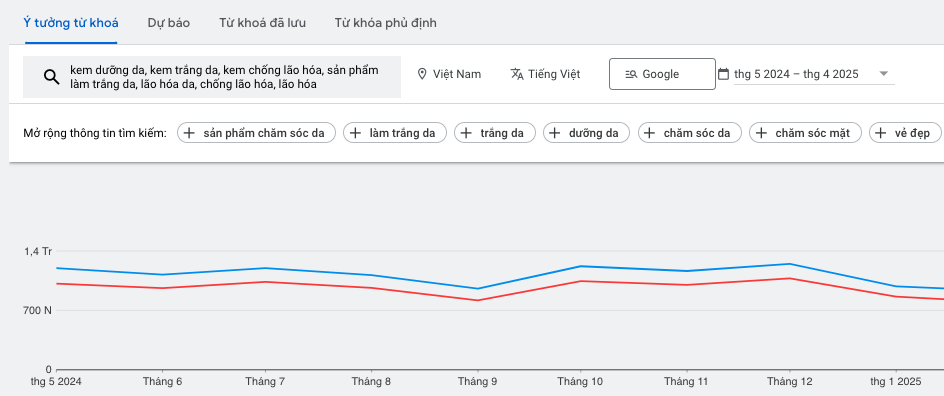Click plus icon on 'chăm sóc mặt' chip
The image size is (944, 396).
[761, 133]
